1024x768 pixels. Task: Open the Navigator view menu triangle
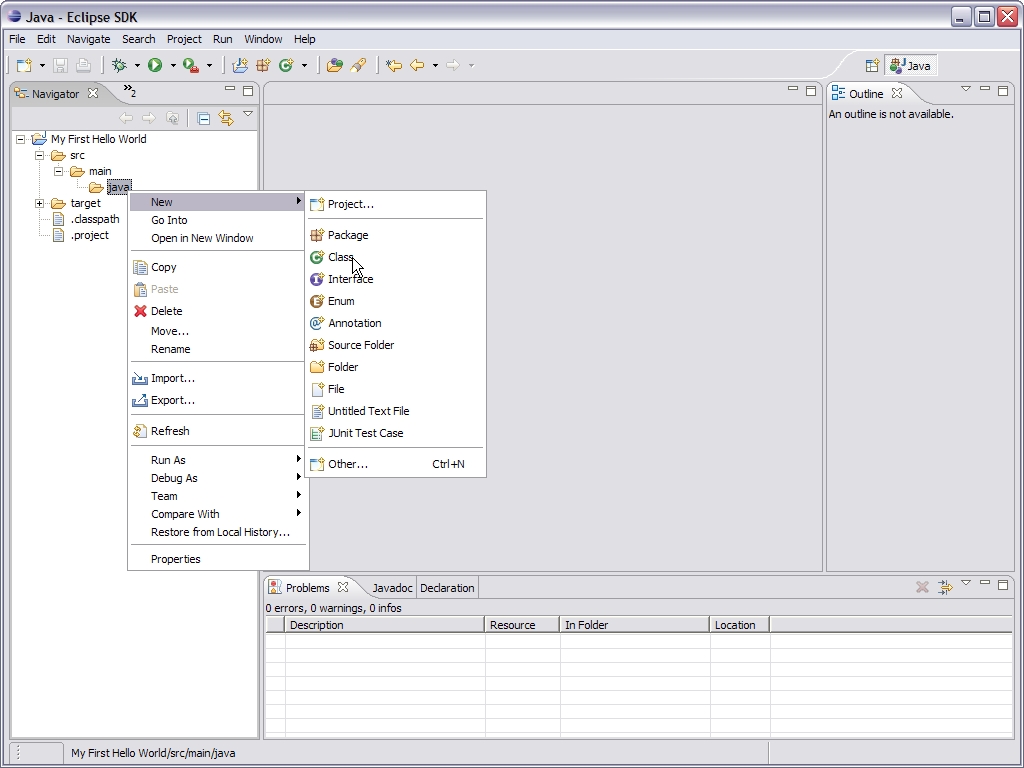[248, 114]
